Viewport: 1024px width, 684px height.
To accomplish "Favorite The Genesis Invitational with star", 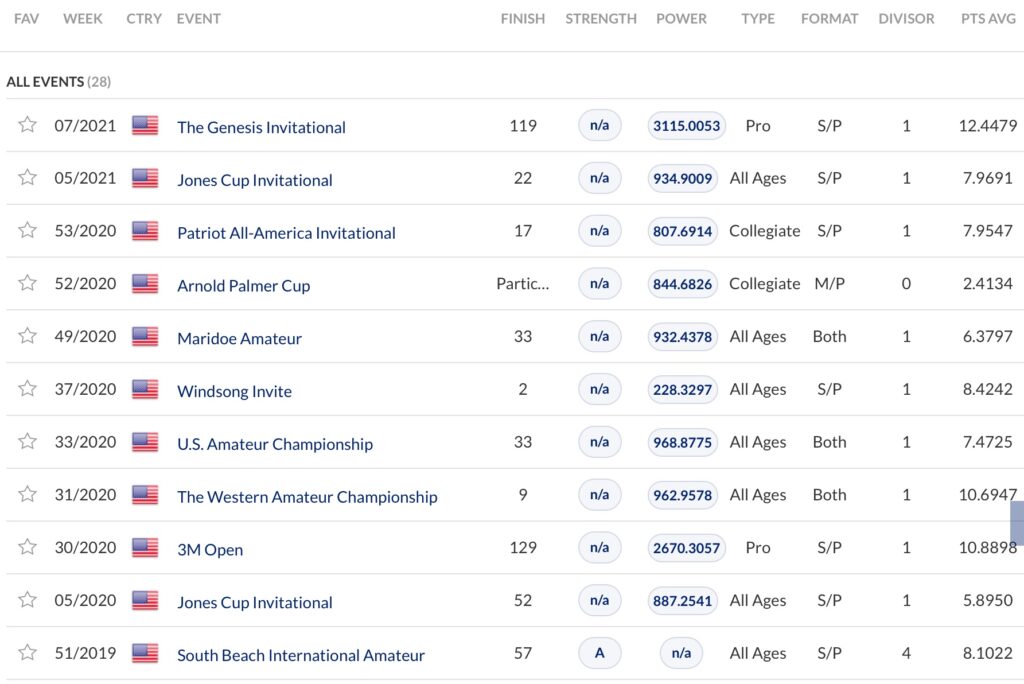I will [x=28, y=125].
